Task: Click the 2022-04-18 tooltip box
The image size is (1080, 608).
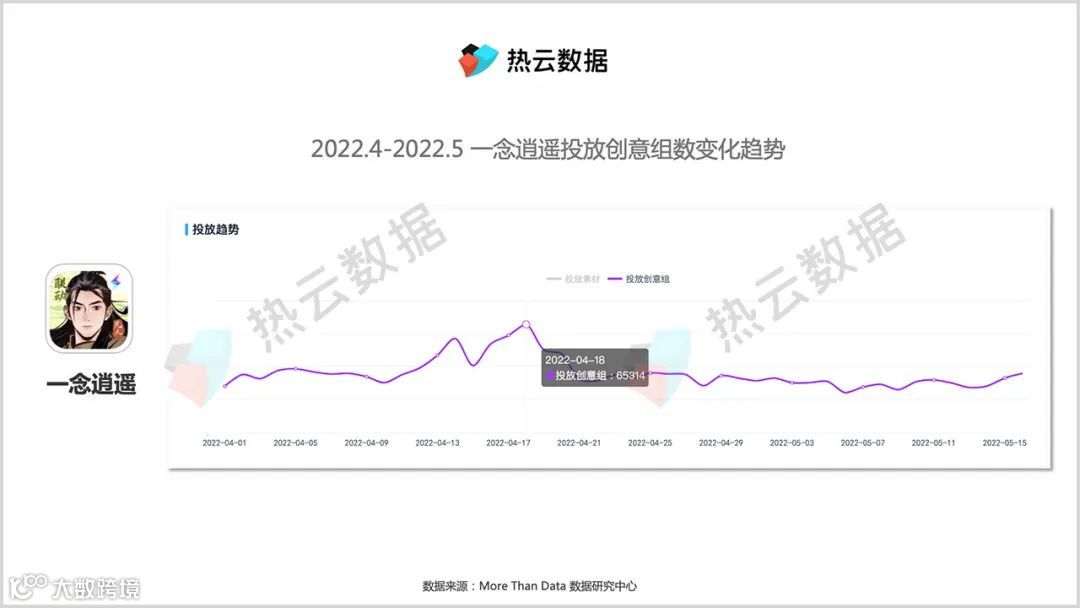Action: pyautogui.click(x=594, y=368)
